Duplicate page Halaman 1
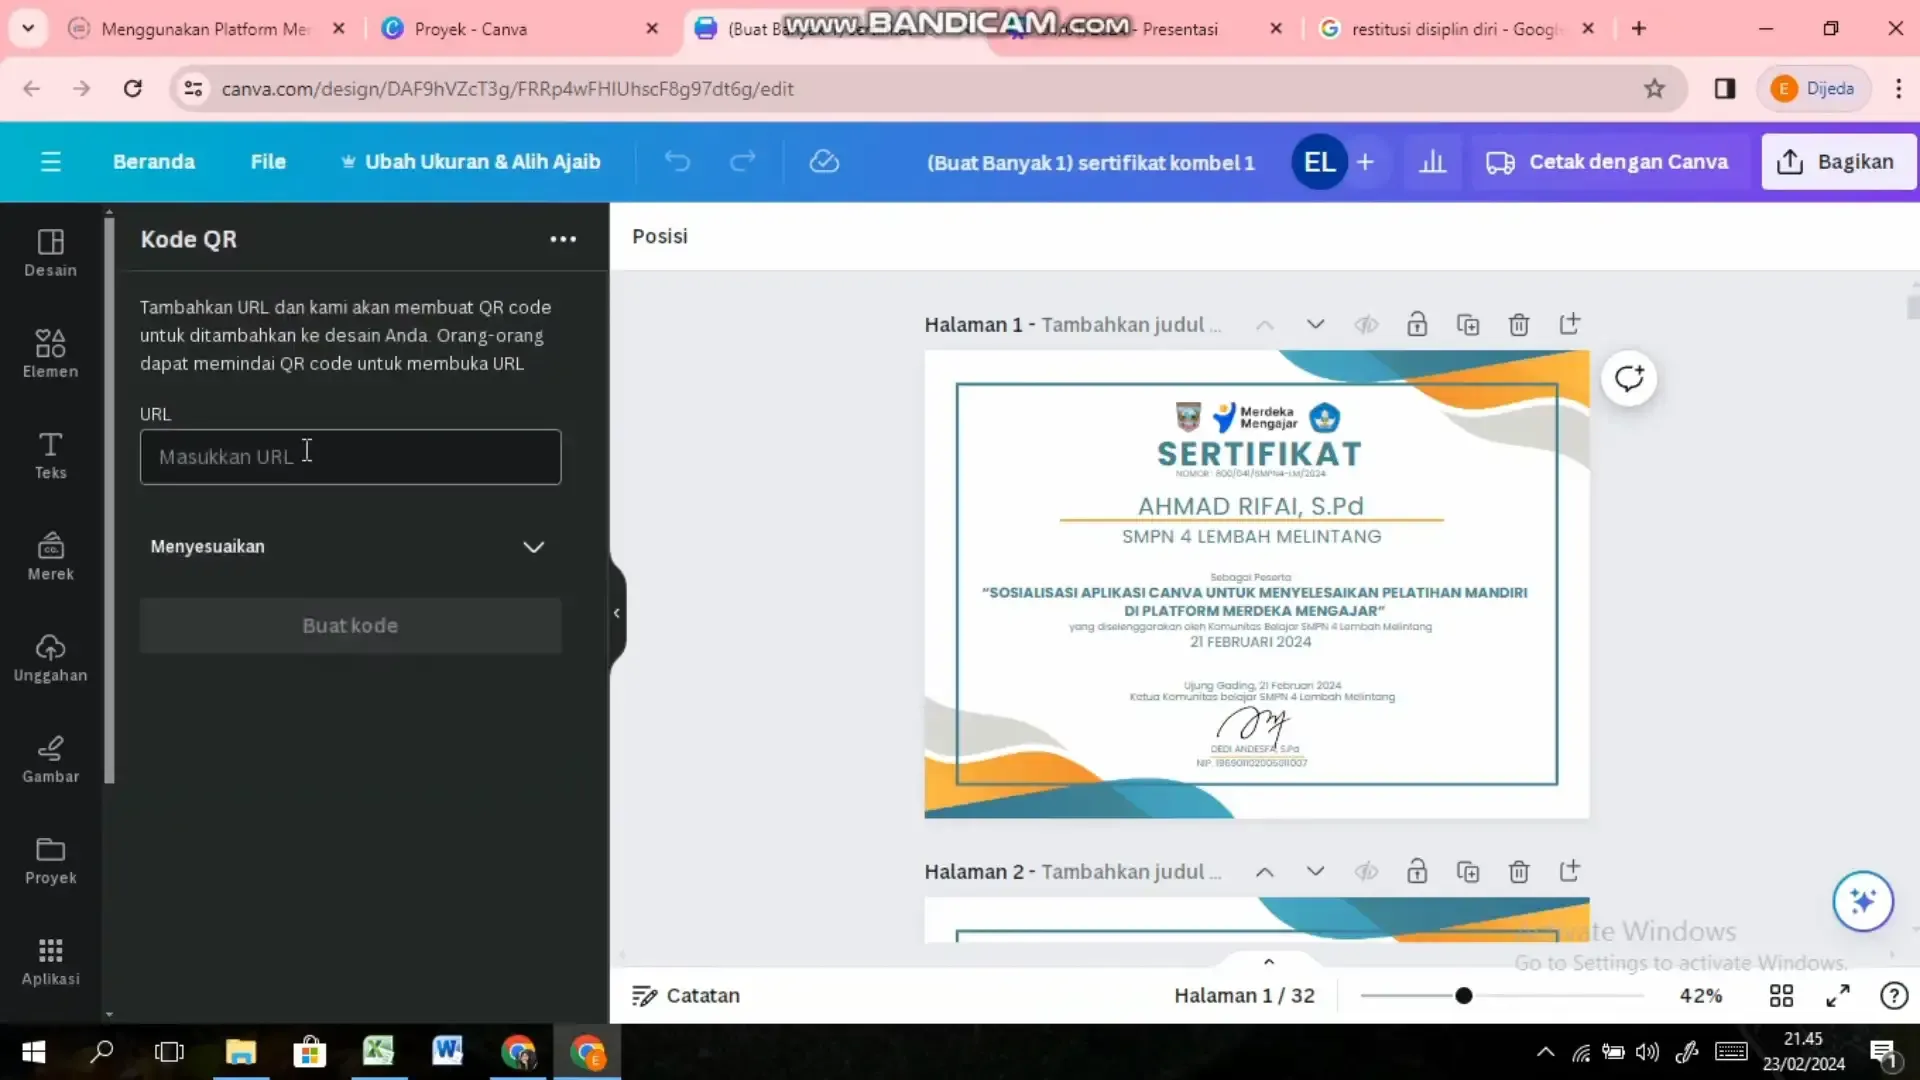The image size is (1920, 1080). pos(1468,324)
